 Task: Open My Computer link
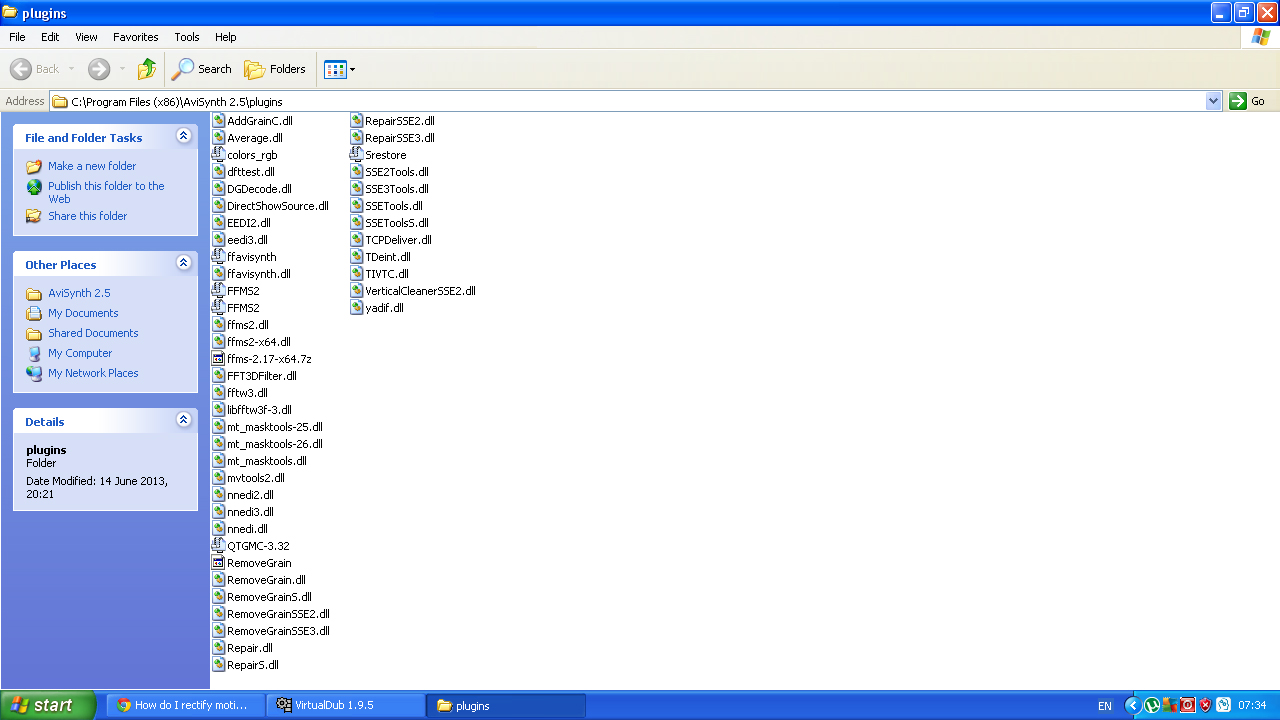(80, 353)
